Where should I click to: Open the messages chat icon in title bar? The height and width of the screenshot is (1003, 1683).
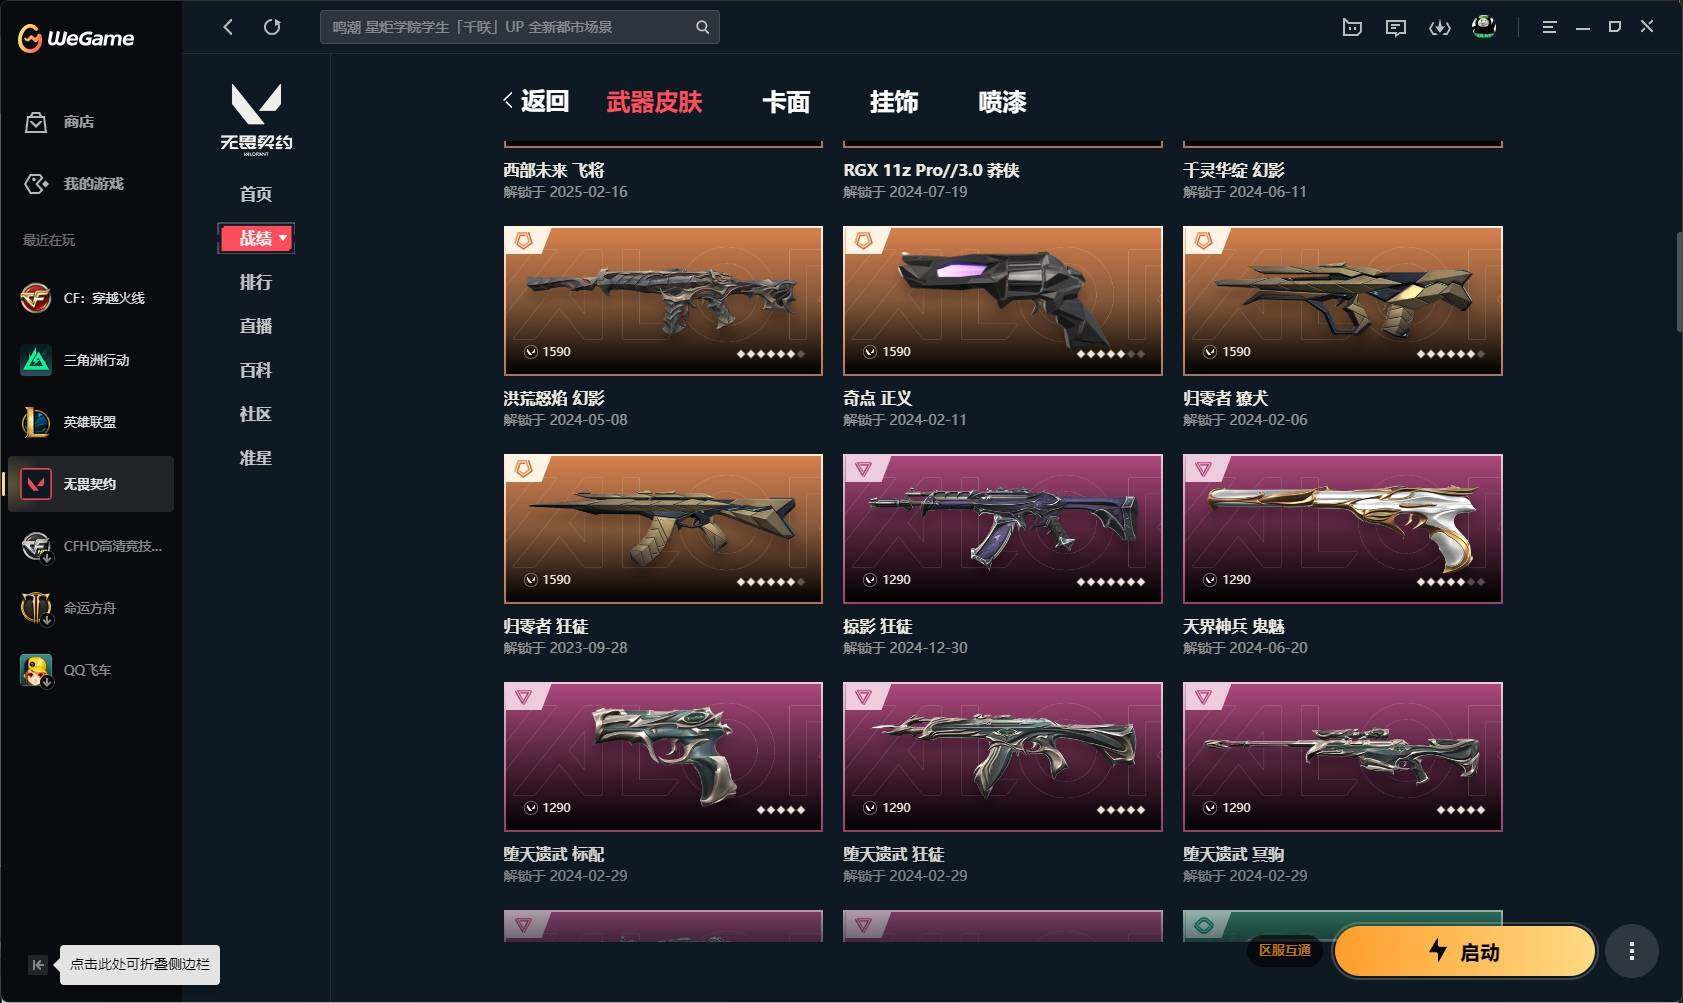1395,28
